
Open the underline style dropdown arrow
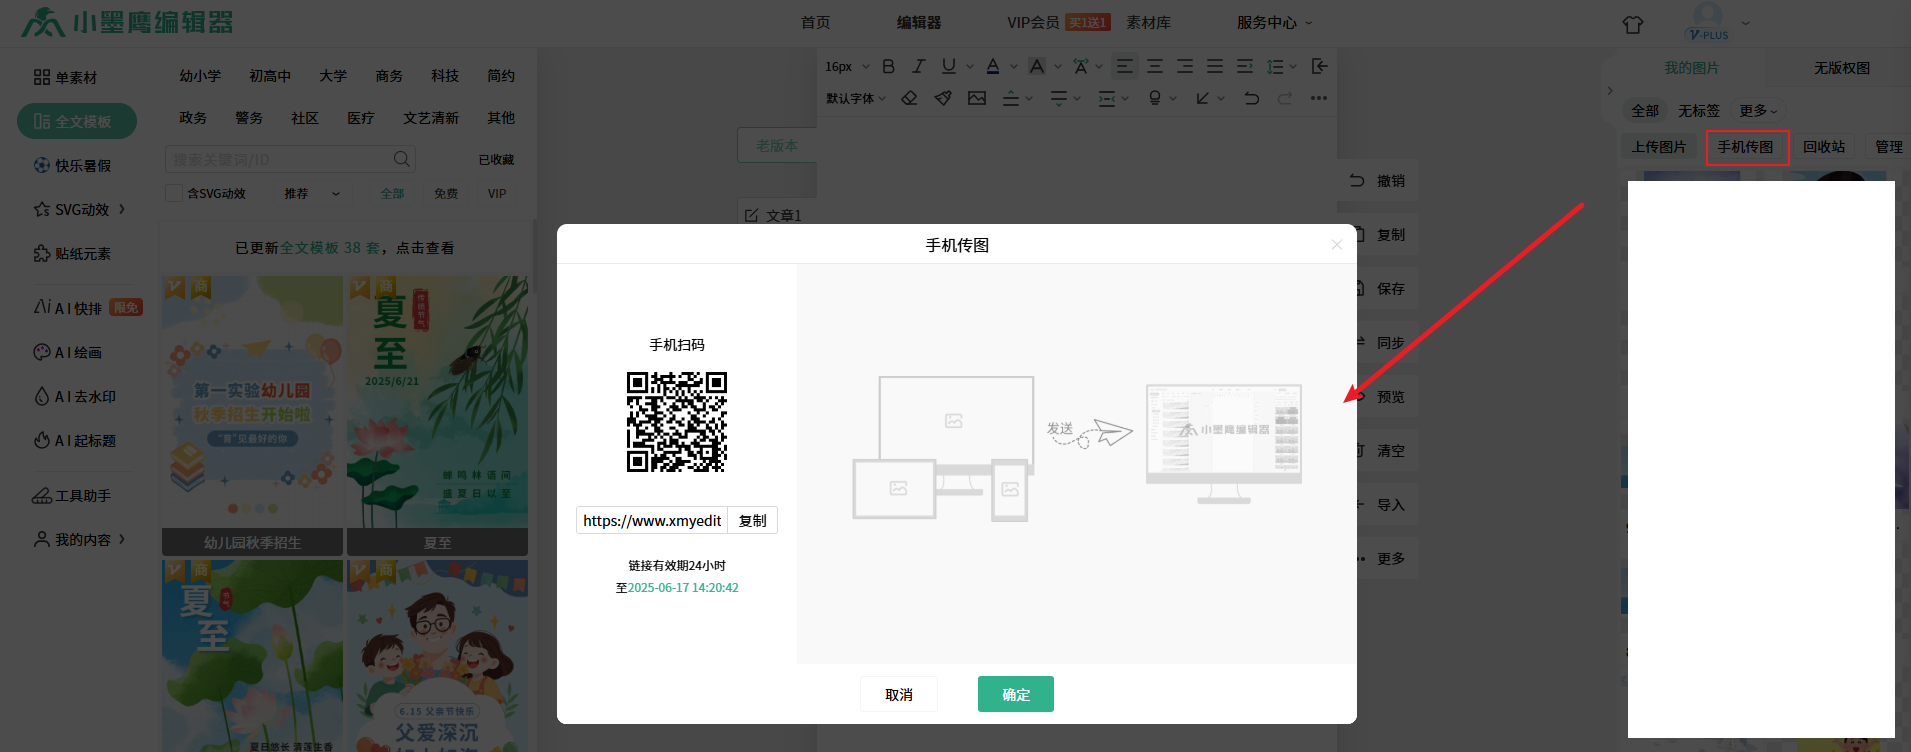[969, 67]
